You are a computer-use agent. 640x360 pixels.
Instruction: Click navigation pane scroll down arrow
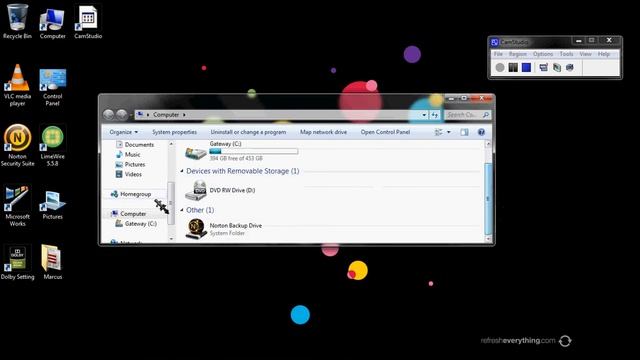click(171, 238)
